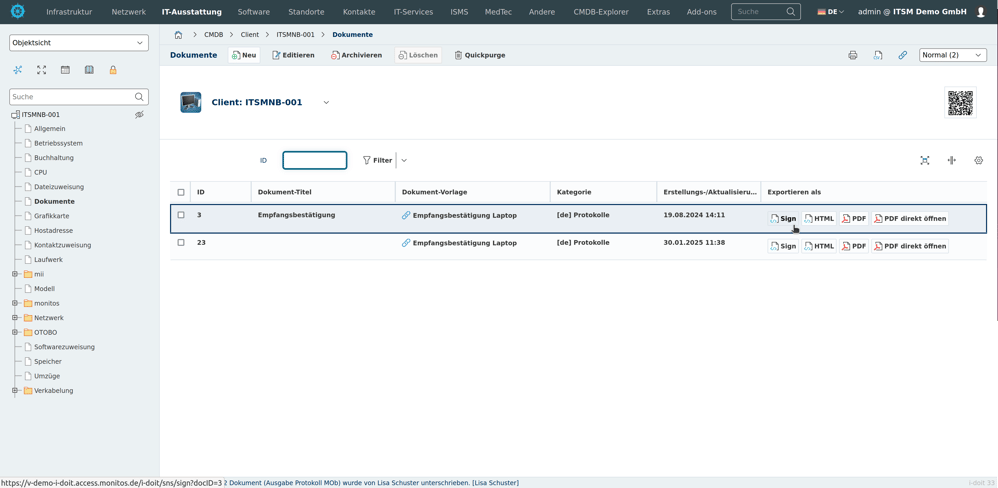The width and height of the screenshot is (998, 488).
Task: Toggle the select-all checkbox in table header
Action: 181,192
